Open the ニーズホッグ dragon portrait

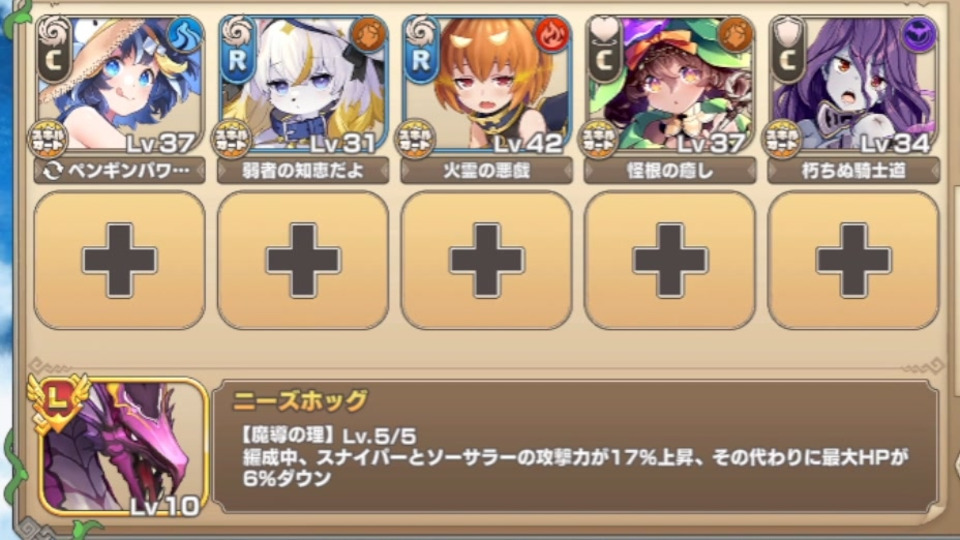click(122, 447)
